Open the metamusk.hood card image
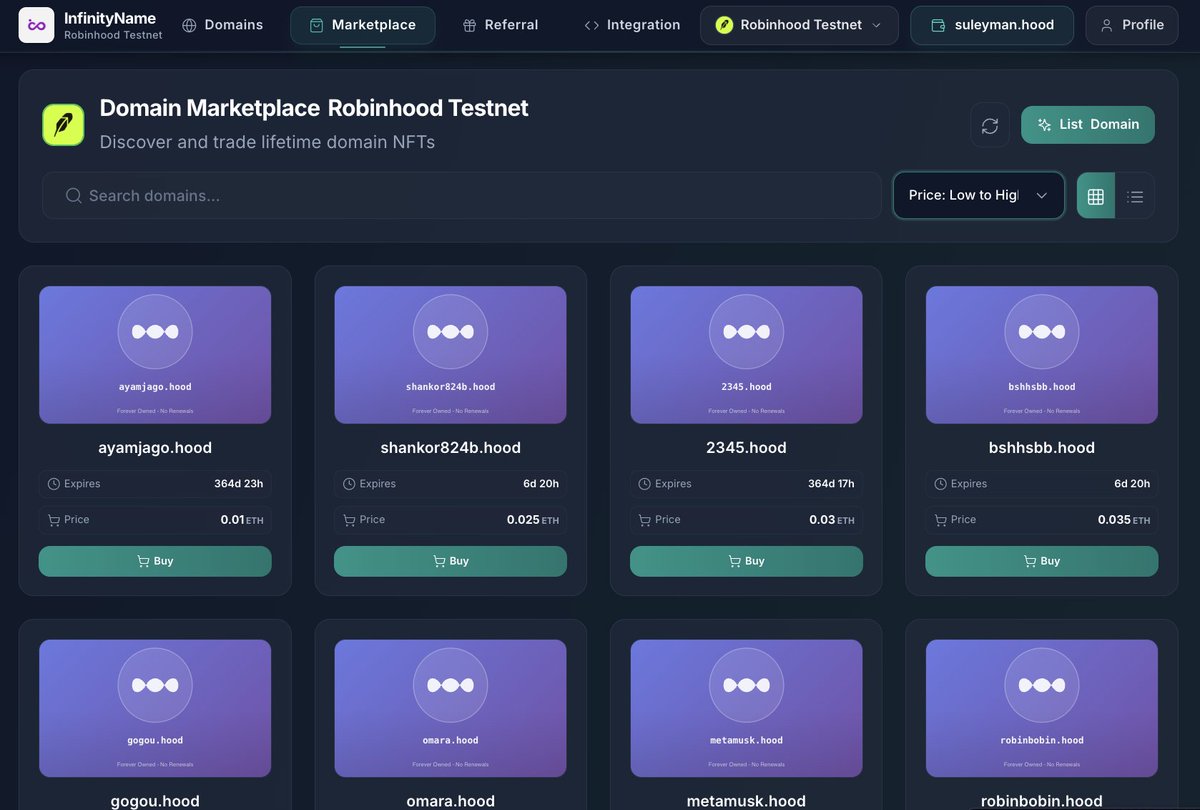Viewport: 1200px width, 810px height. pyautogui.click(x=746, y=709)
